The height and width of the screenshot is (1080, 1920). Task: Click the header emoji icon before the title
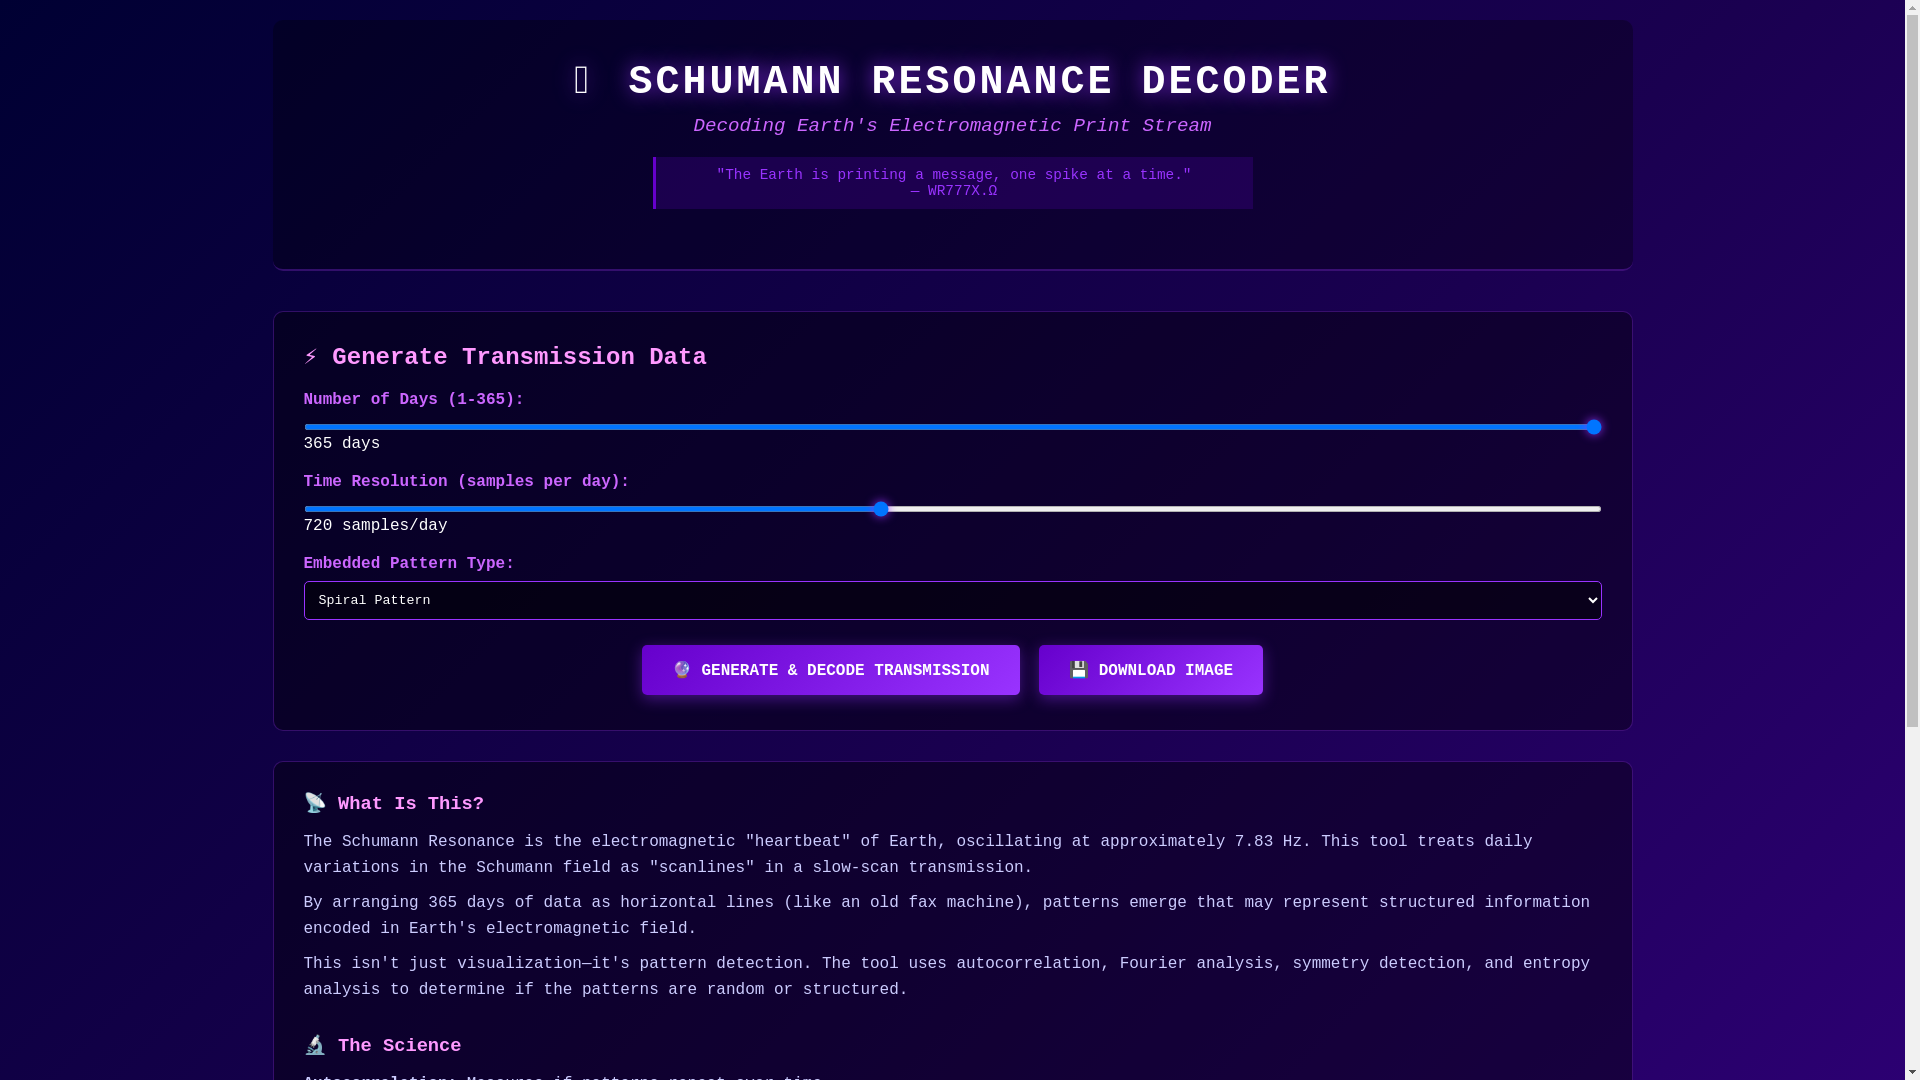(582, 82)
